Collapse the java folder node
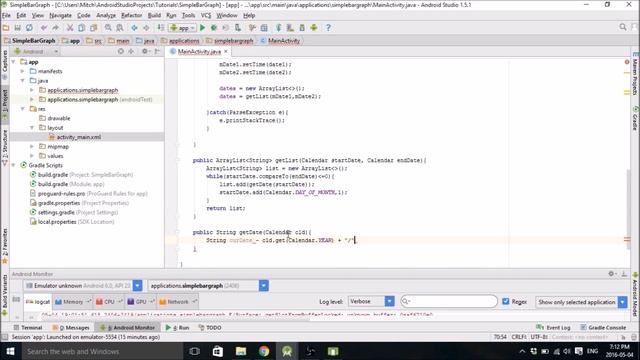Image resolution: width=640 pixels, height=360 pixels. point(23,81)
